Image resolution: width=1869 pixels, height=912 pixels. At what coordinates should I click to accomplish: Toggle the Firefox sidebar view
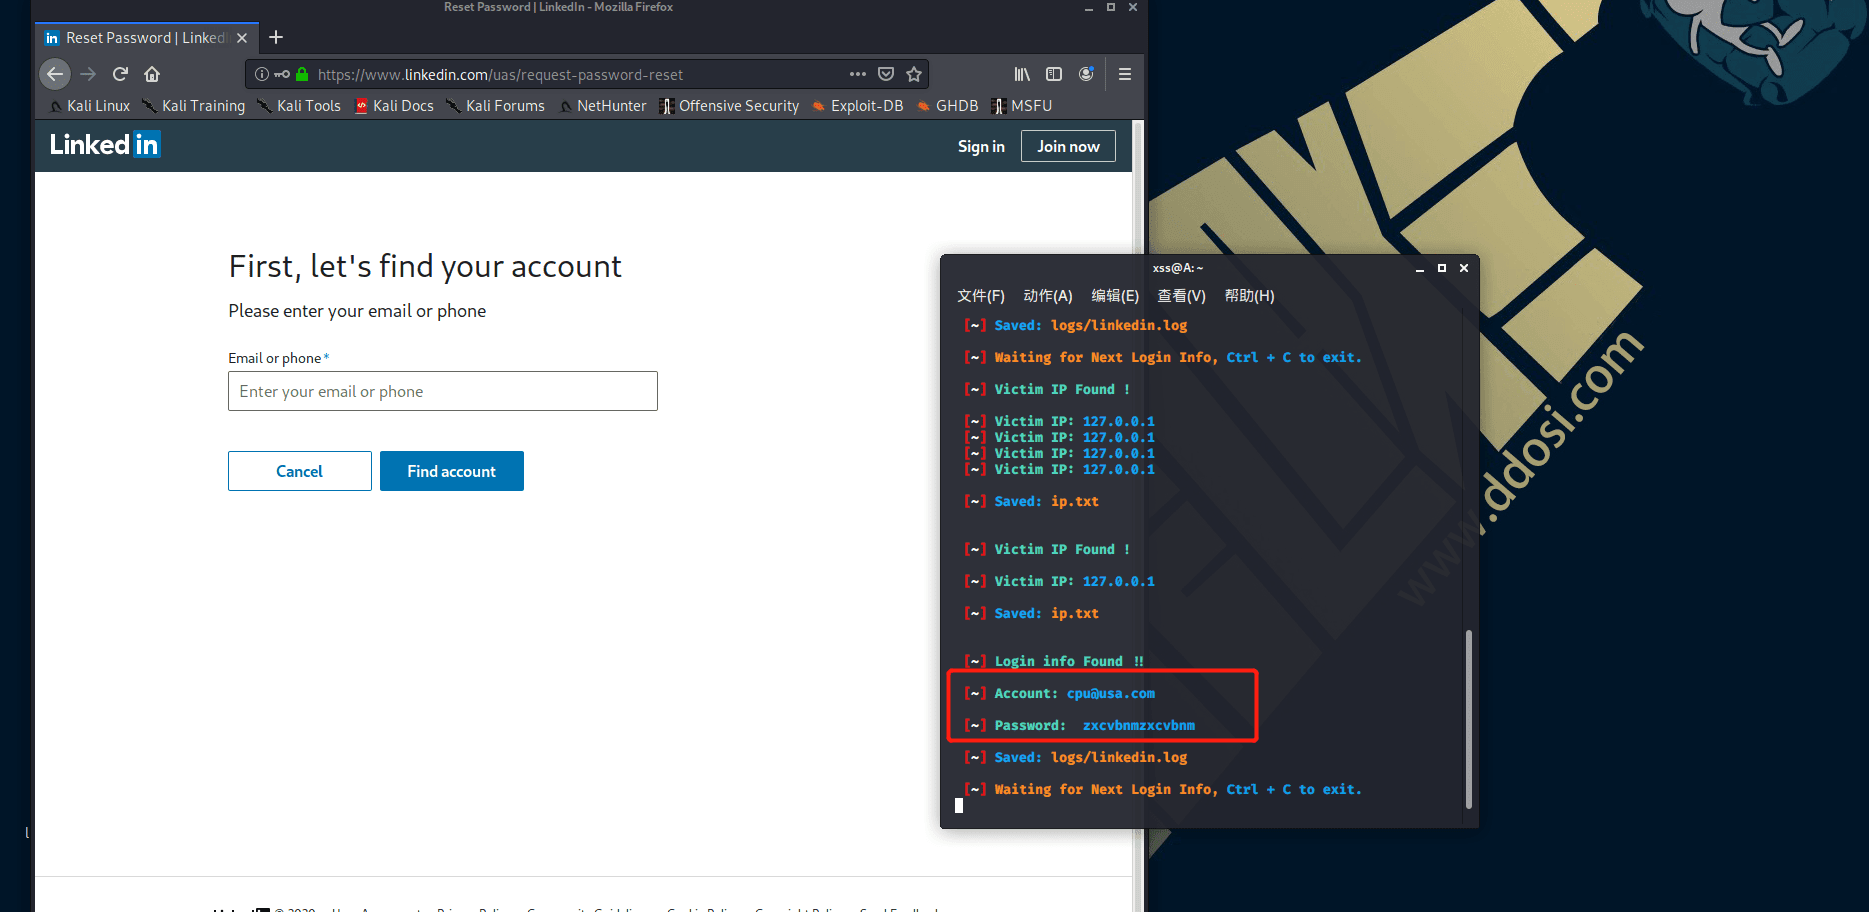click(x=1054, y=74)
